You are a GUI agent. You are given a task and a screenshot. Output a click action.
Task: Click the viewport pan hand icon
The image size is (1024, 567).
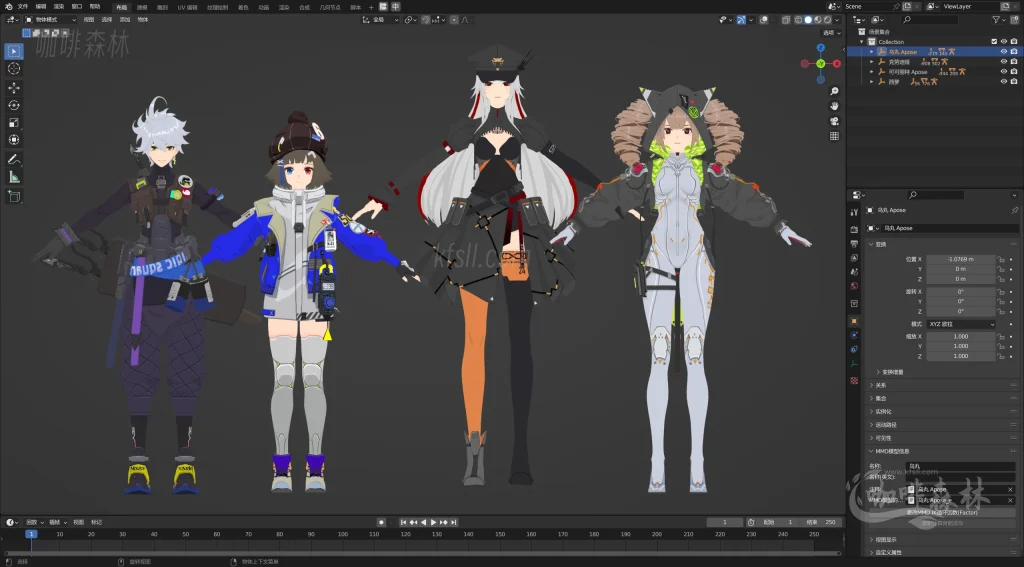point(834,106)
